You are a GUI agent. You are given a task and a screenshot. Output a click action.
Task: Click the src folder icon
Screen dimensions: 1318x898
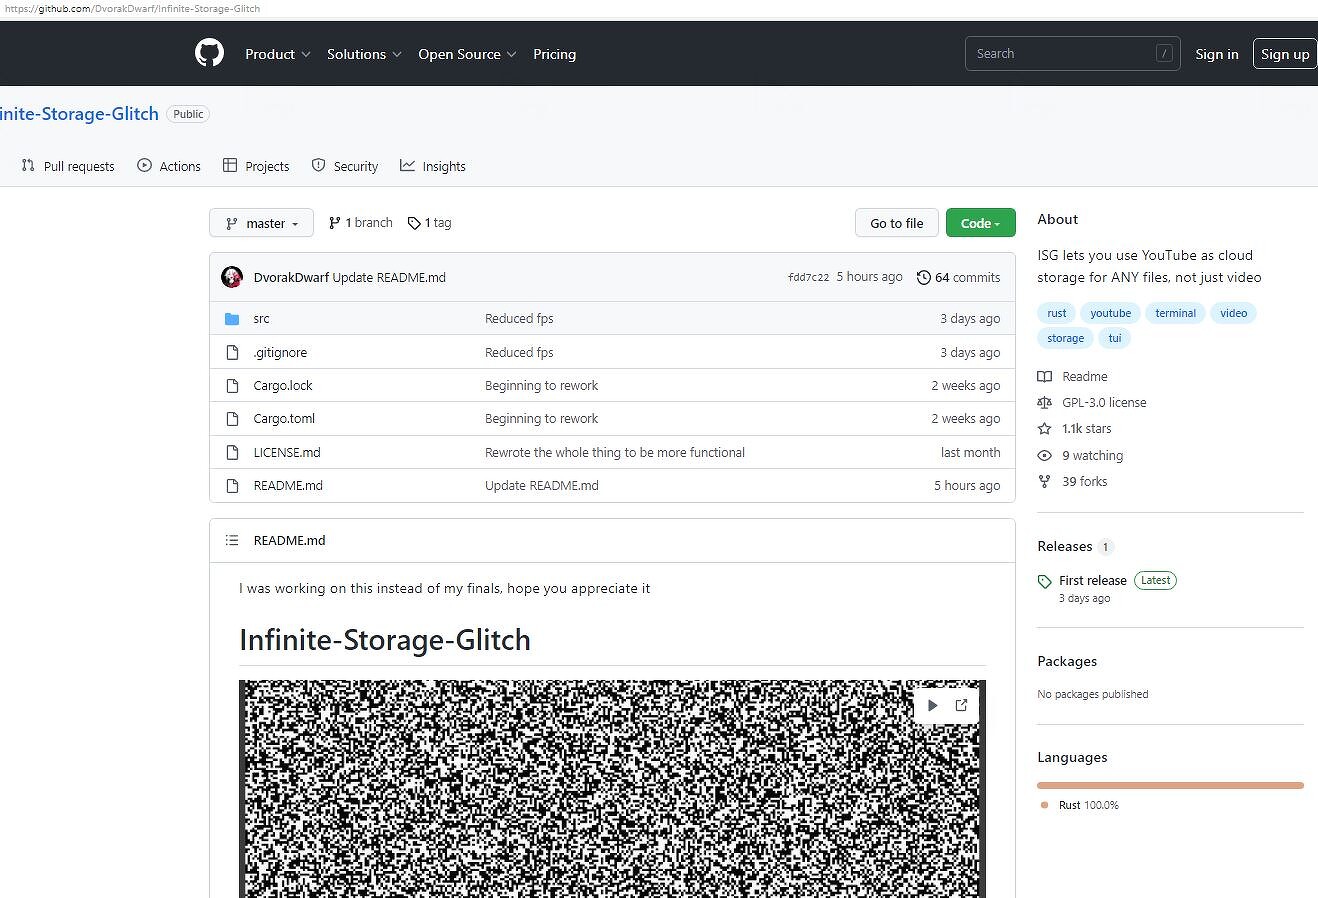coord(232,319)
